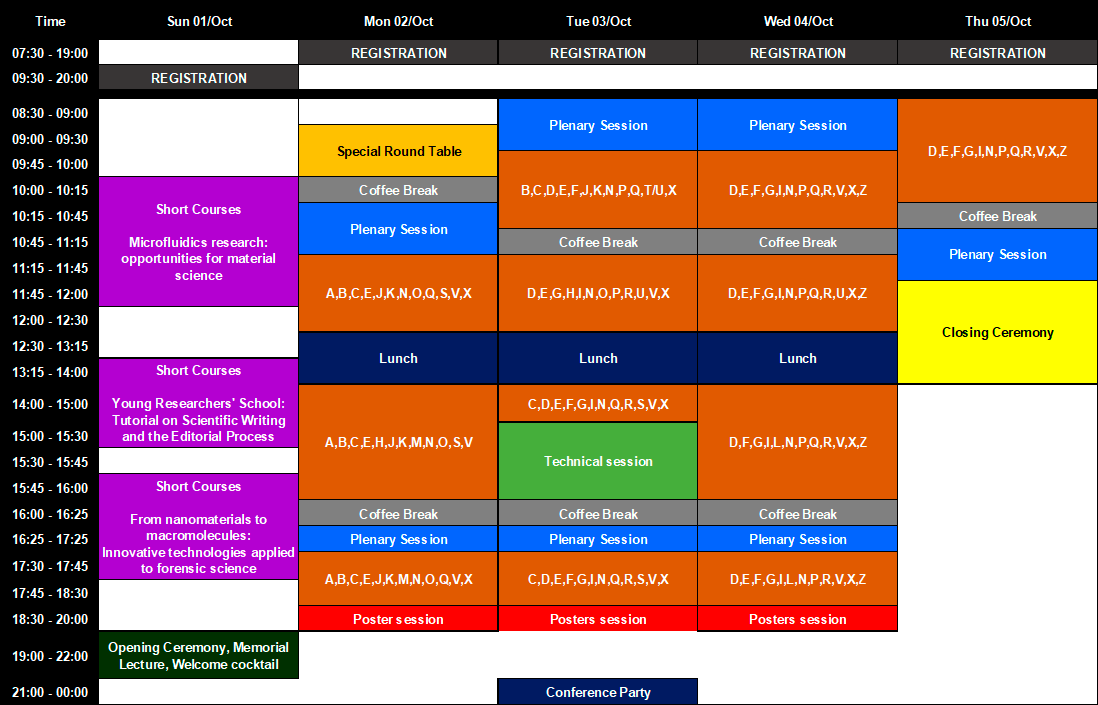The width and height of the screenshot is (1098, 705).
Task: Select session block A,B,C,E,J,K,N,O,Q,S,V,X
Action: [x=398, y=293]
